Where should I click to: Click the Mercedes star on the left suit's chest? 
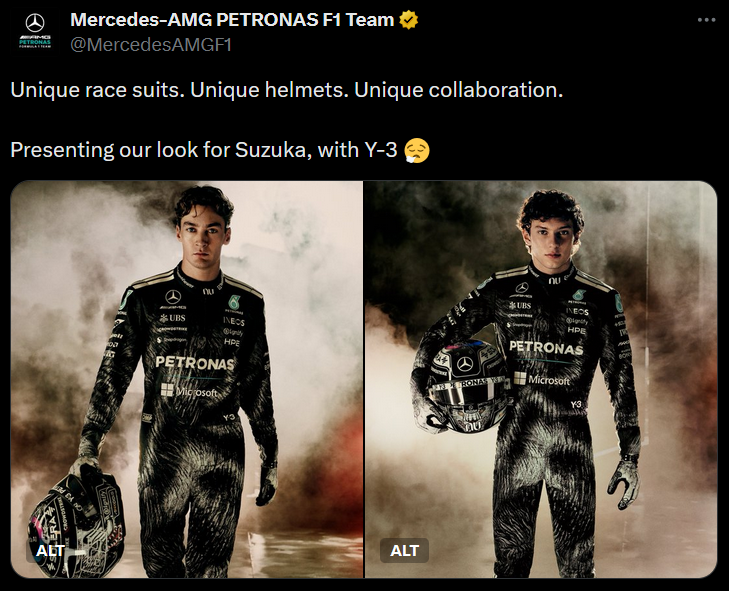click(173, 297)
